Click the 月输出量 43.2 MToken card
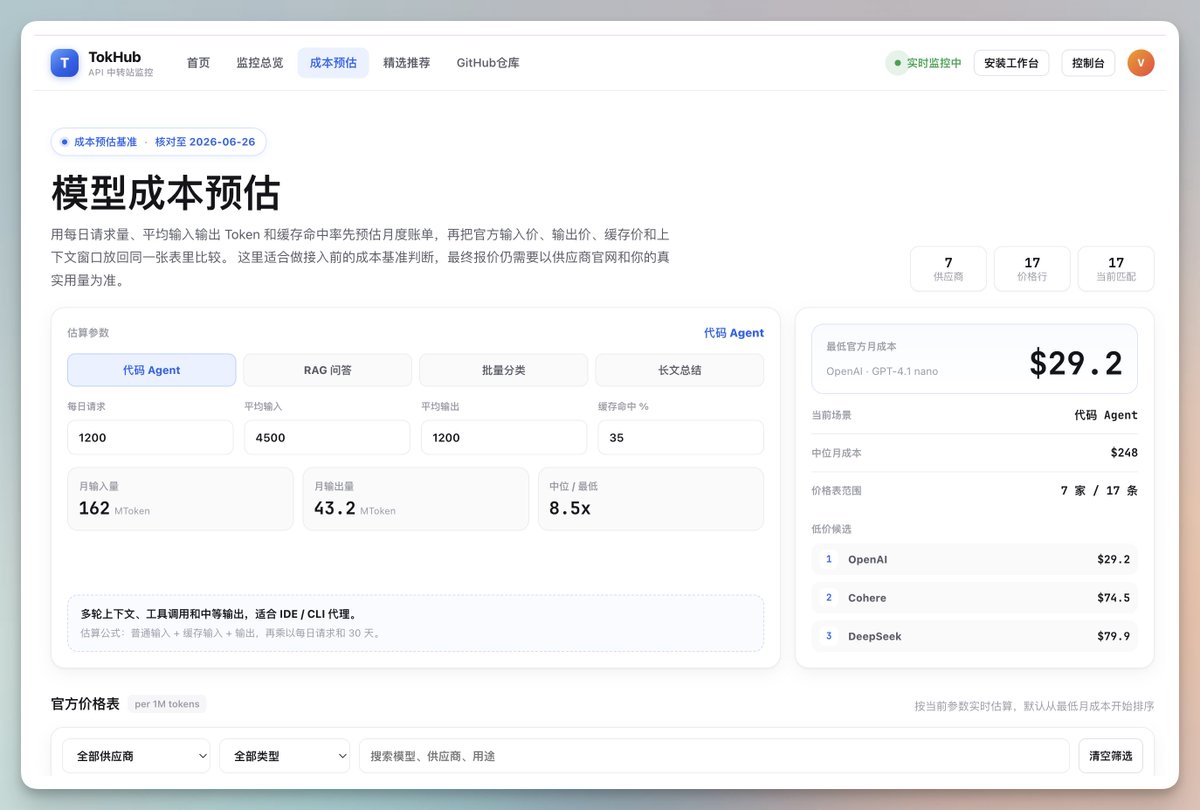The image size is (1200, 810). click(415, 498)
